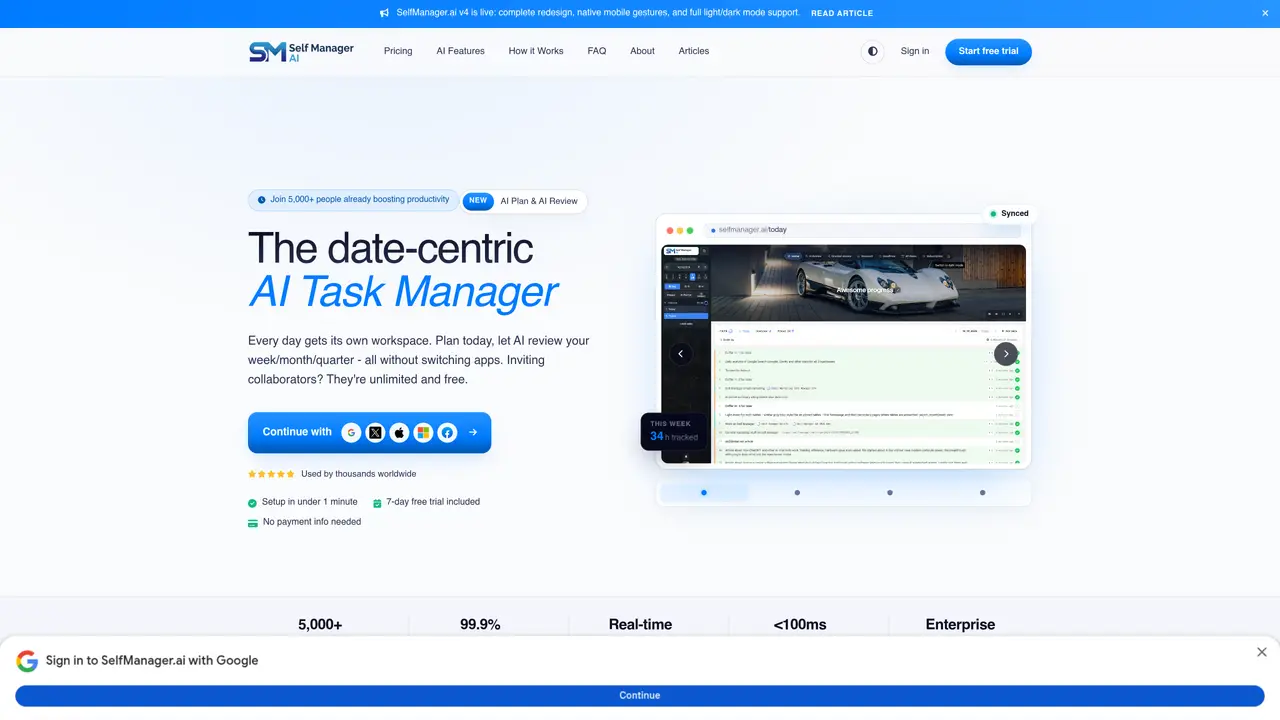Screen dimensions: 1280x720
Task: Select the first carousel dot
Action: tap(704, 492)
